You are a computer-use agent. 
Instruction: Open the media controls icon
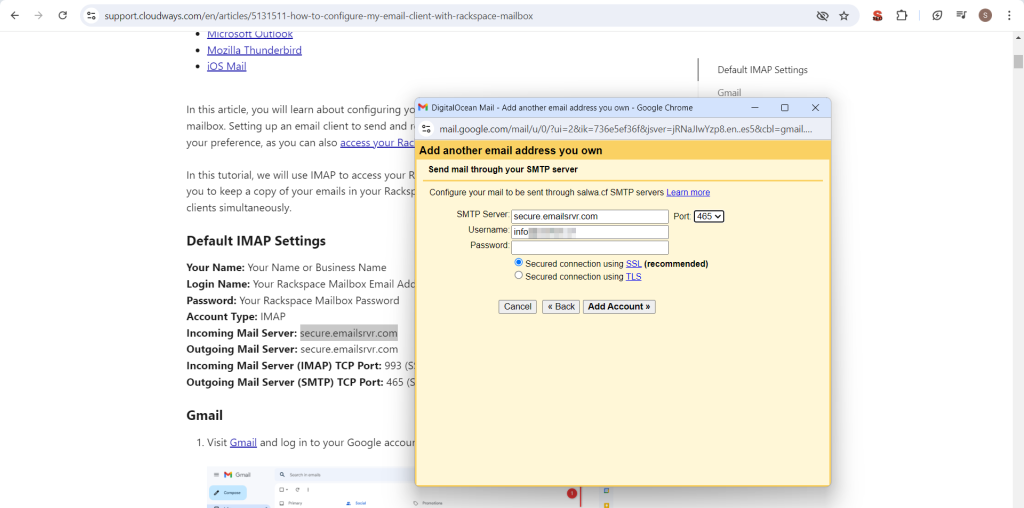coord(961,16)
